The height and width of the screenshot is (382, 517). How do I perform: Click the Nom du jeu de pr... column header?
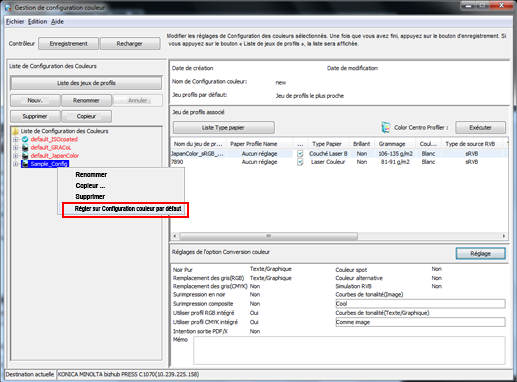[x=198, y=144]
